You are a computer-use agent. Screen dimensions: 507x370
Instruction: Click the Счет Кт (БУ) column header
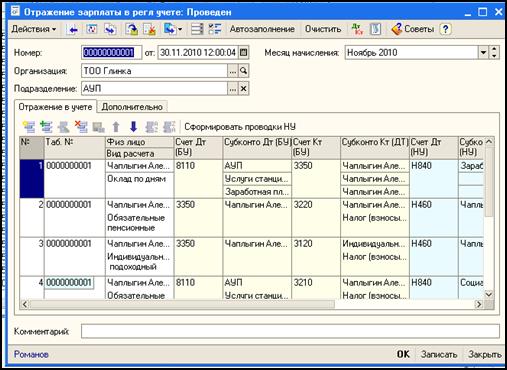316,147
